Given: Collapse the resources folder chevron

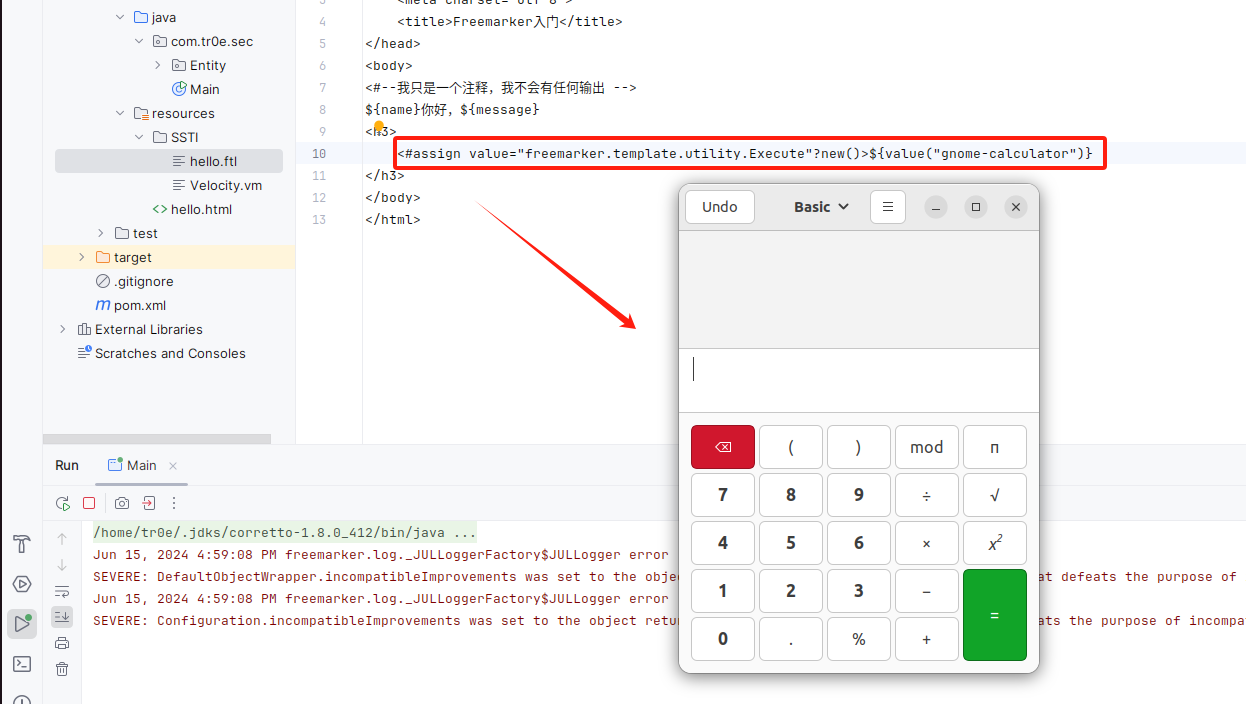Looking at the screenshot, I should click(x=121, y=113).
